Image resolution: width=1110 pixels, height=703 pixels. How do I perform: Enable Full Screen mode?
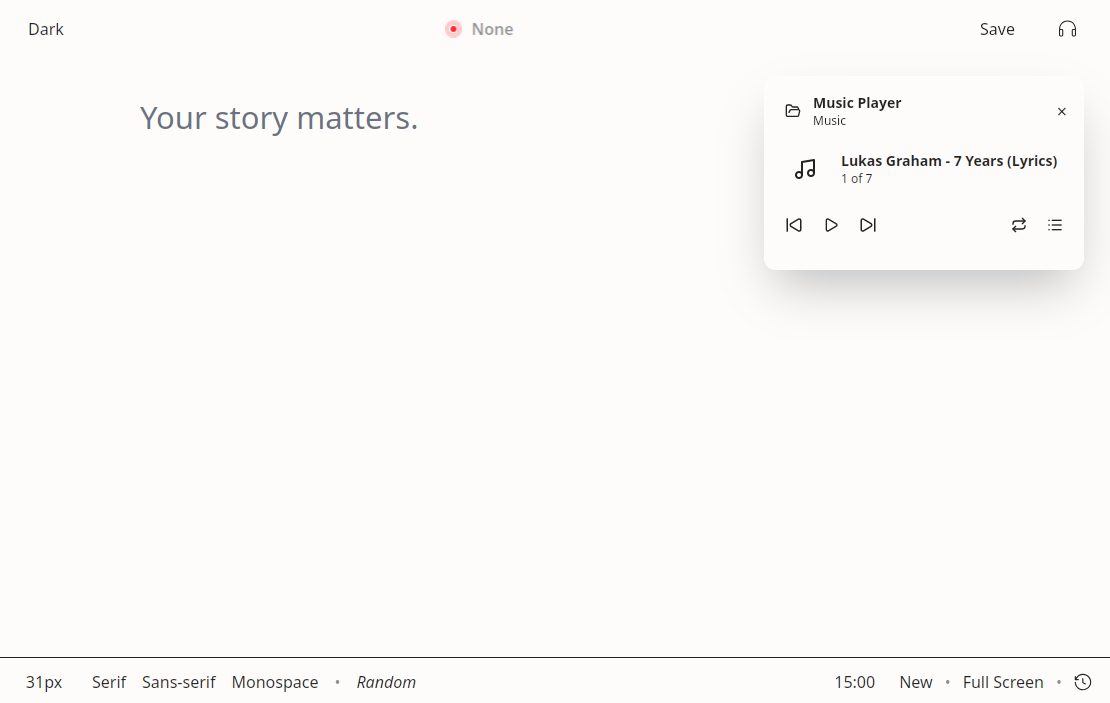tap(1003, 682)
